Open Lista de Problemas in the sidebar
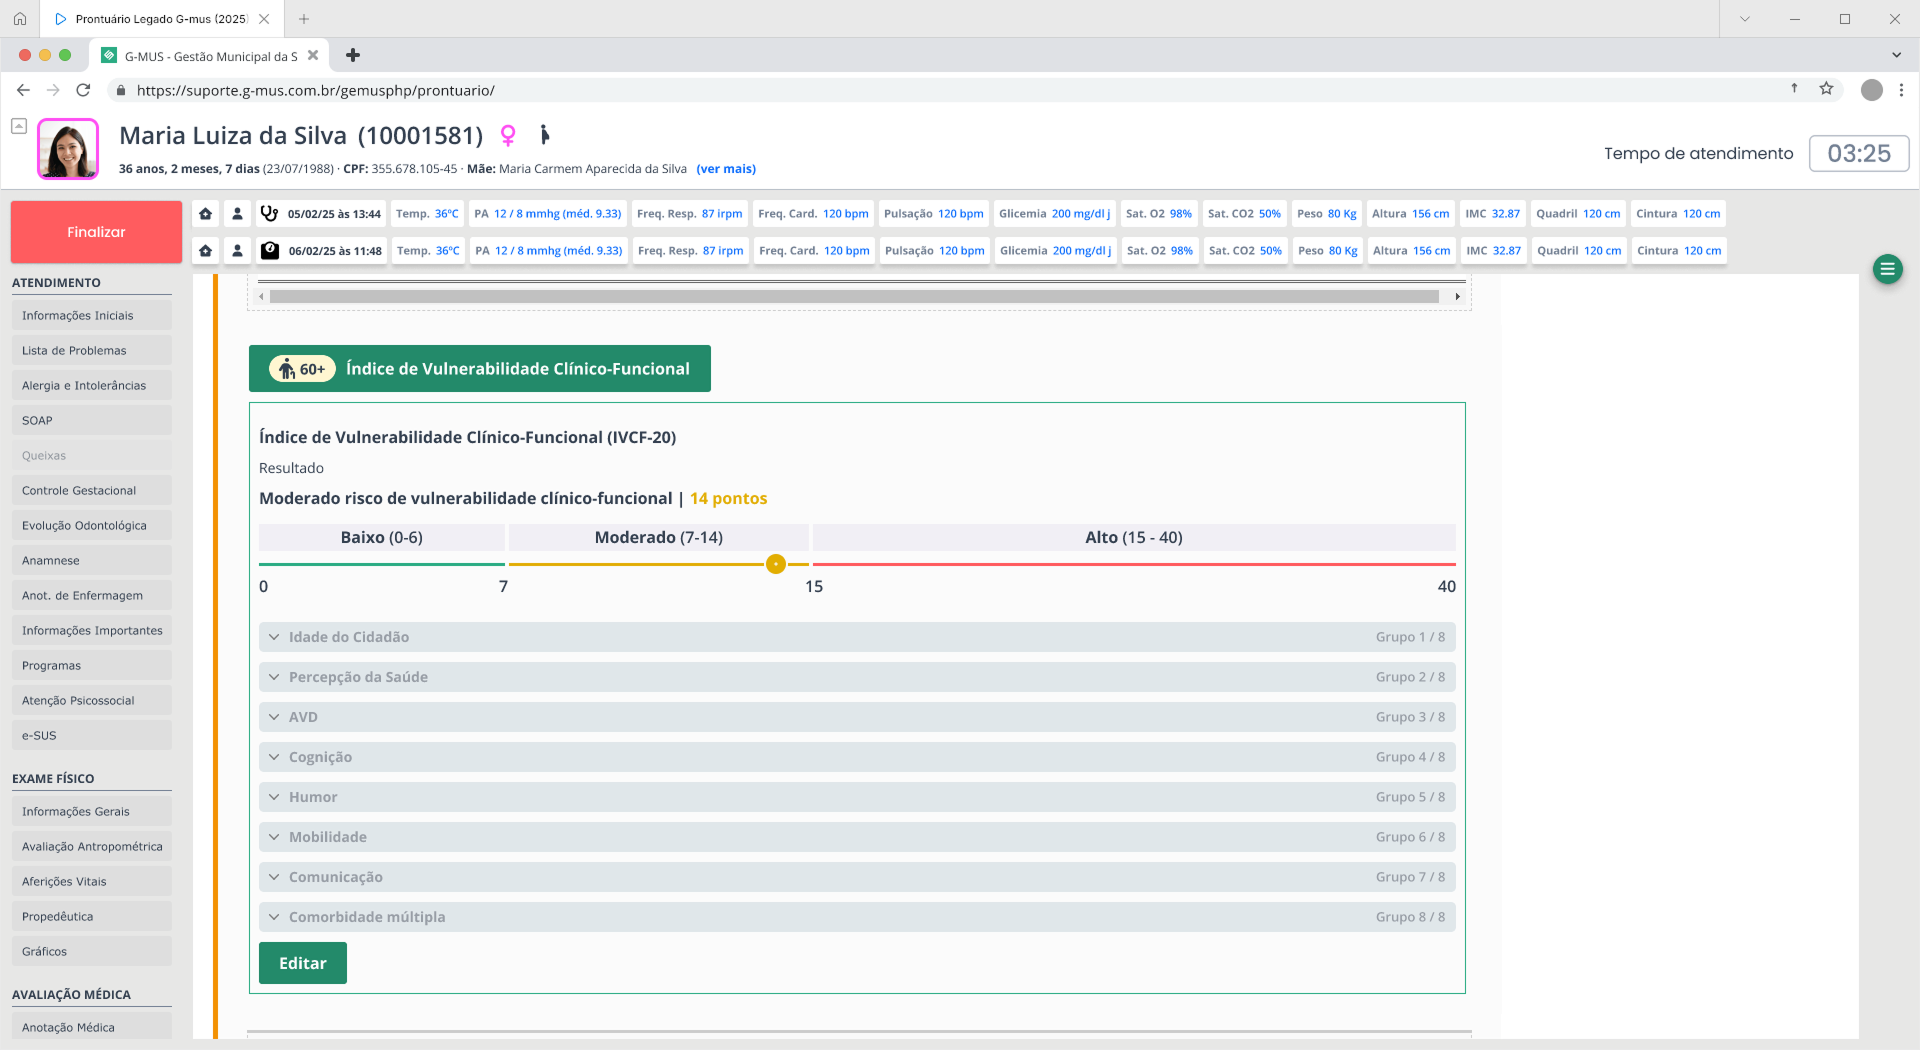Viewport: 1920px width, 1050px height. (x=92, y=350)
